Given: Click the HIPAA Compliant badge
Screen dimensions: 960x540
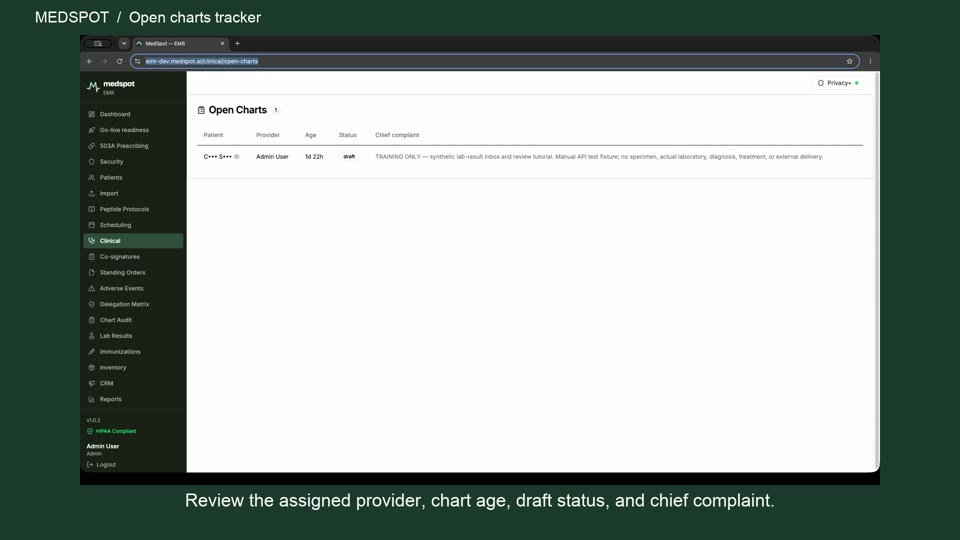Looking at the screenshot, I should (111, 431).
